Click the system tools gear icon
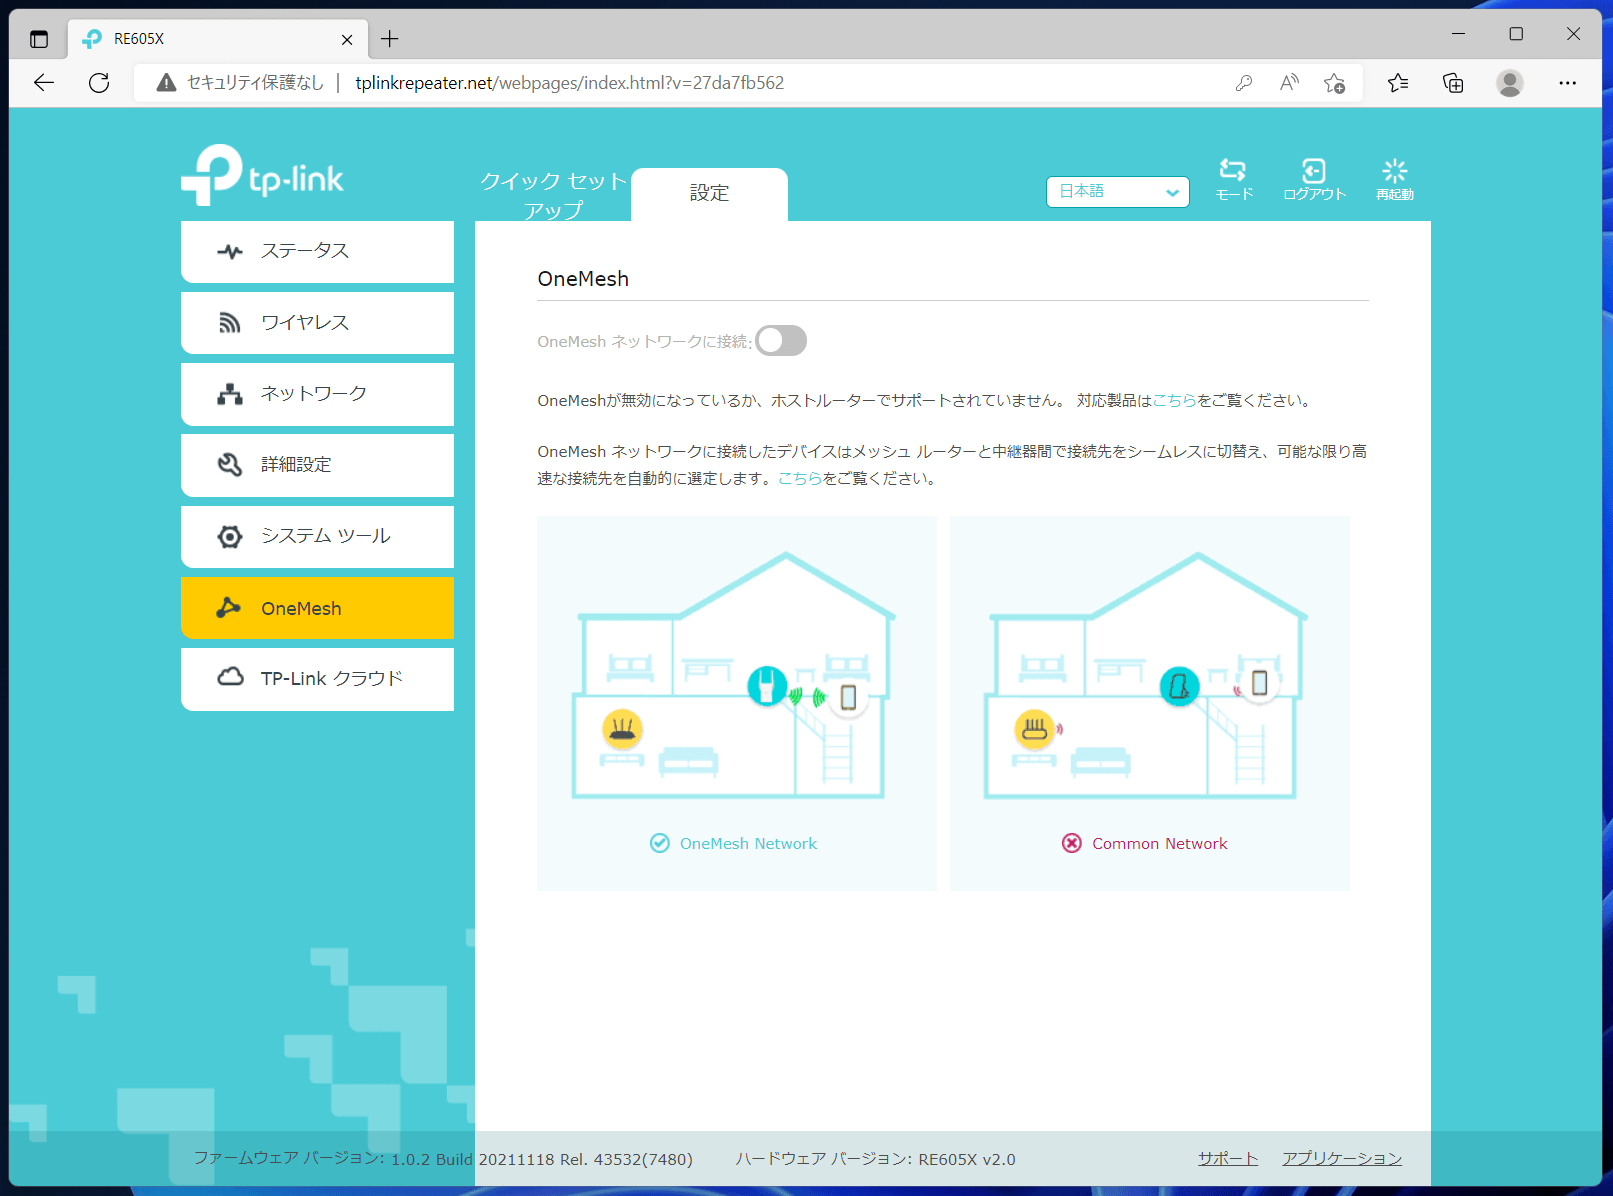The height and width of the screenshot is (1196, 1613). [230, 537]
